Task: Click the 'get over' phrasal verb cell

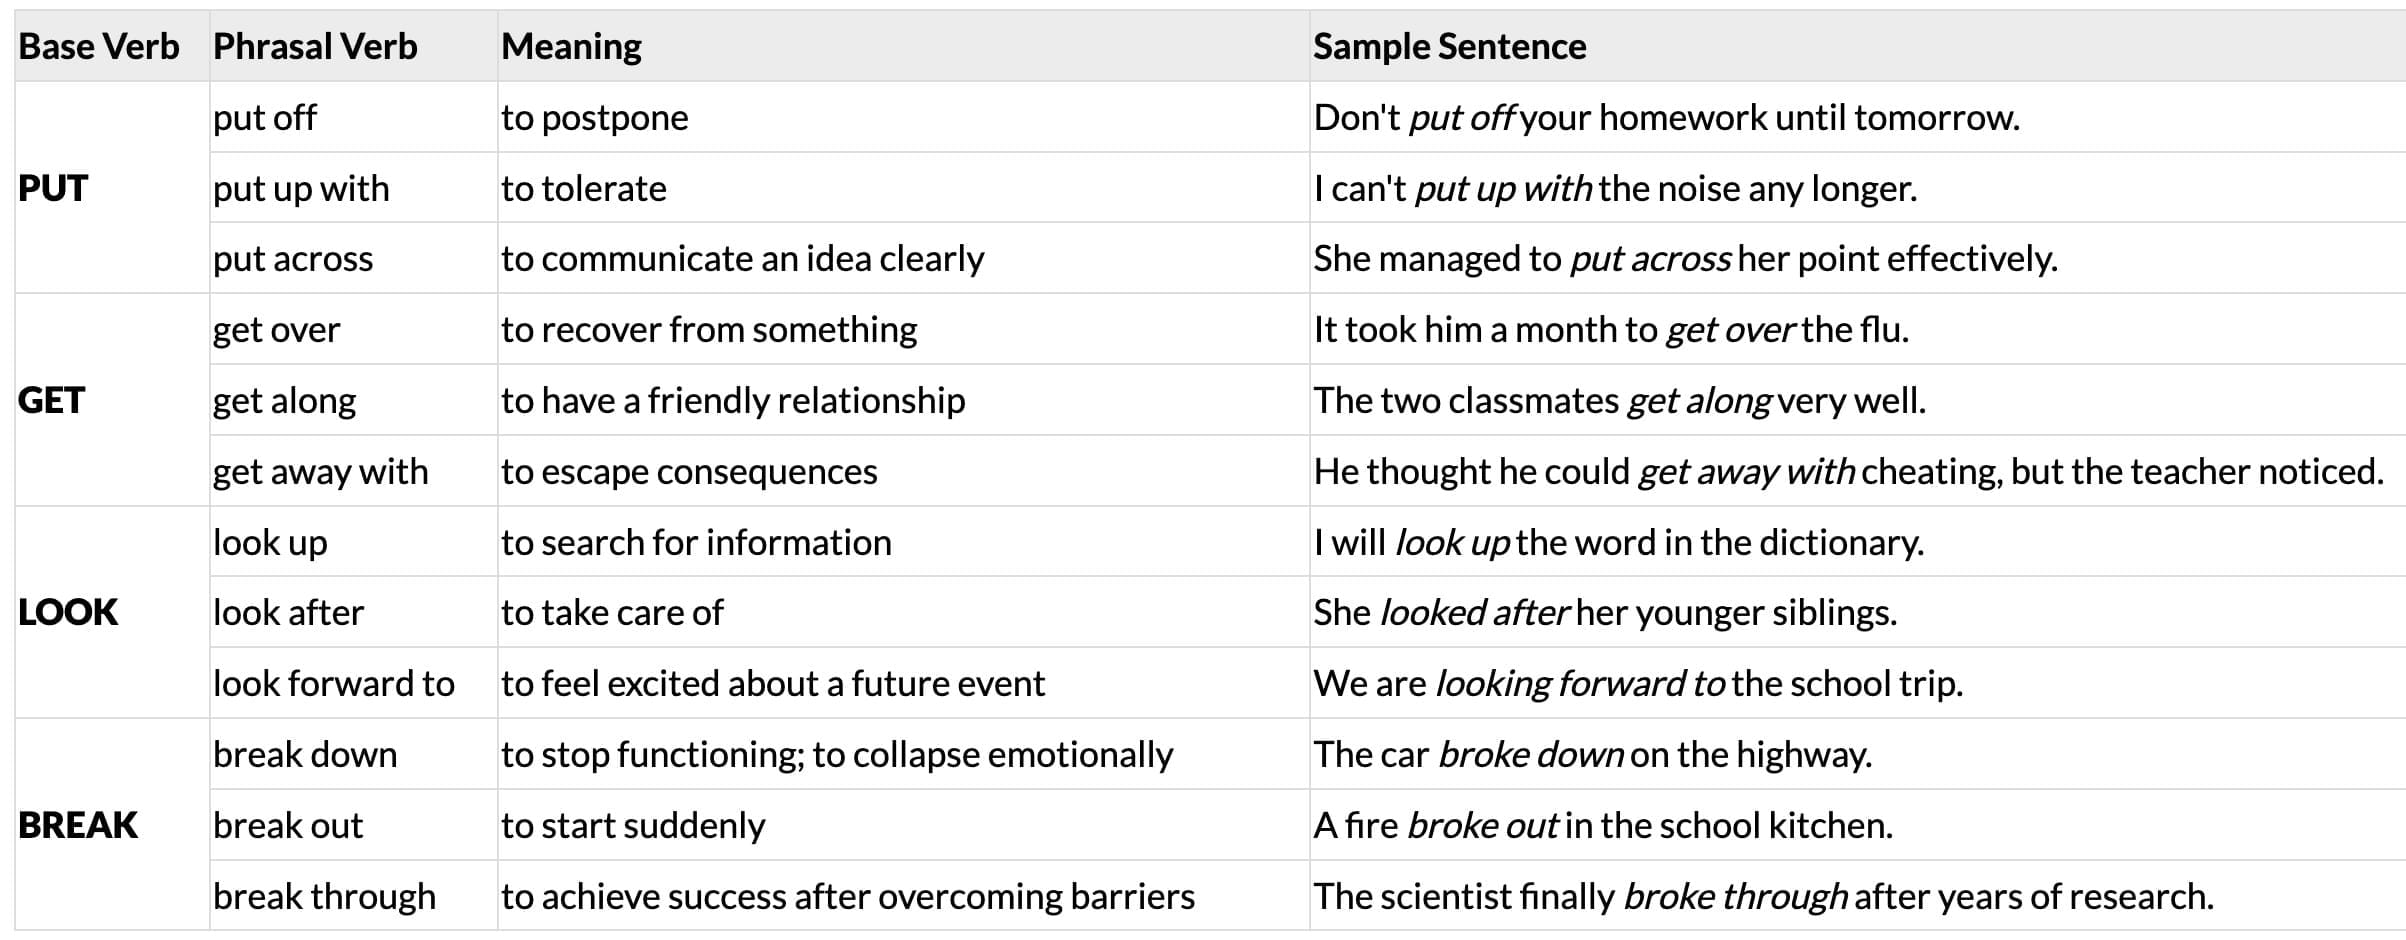Action: tap(276, 330)
